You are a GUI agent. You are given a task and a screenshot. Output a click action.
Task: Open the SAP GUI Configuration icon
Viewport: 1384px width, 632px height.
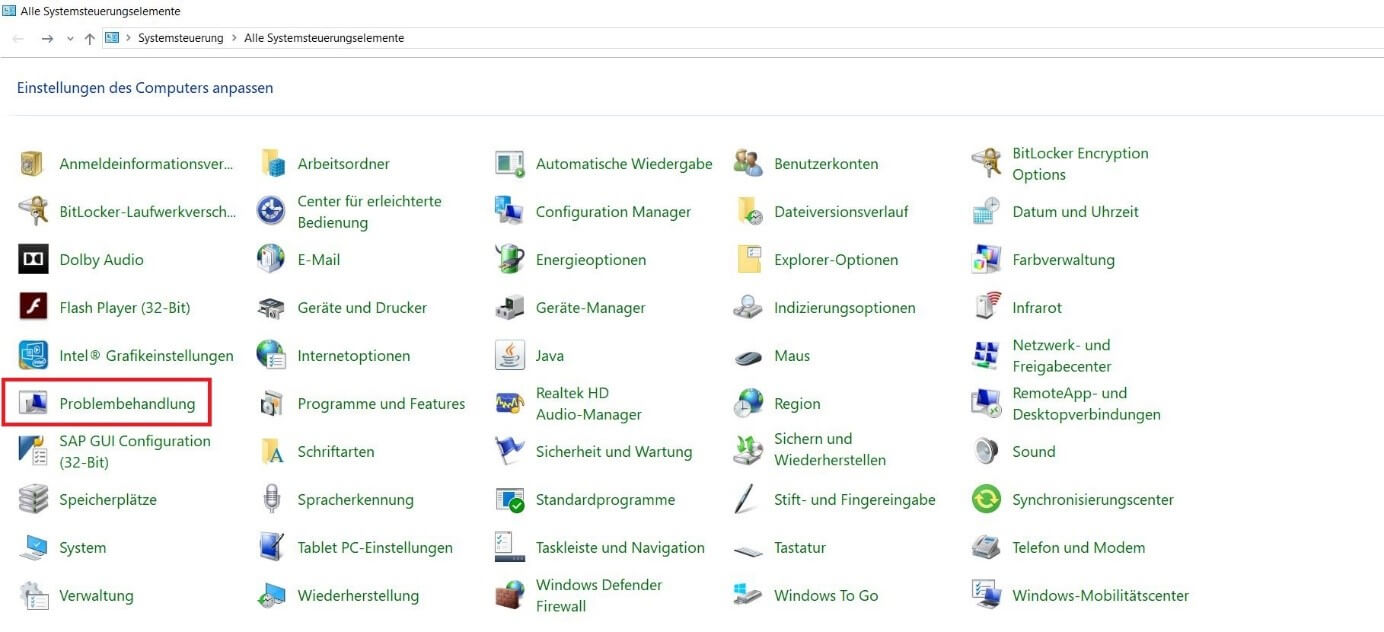[x=33, y=451]
